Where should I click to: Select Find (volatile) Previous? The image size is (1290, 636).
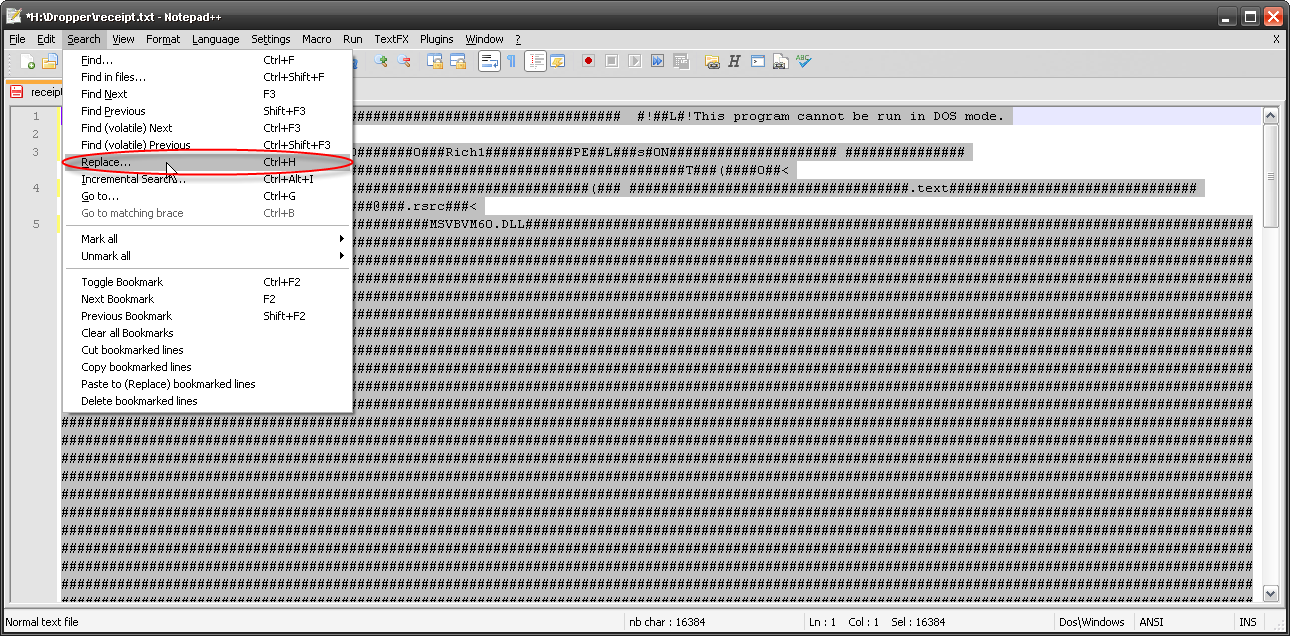(207, 145)
